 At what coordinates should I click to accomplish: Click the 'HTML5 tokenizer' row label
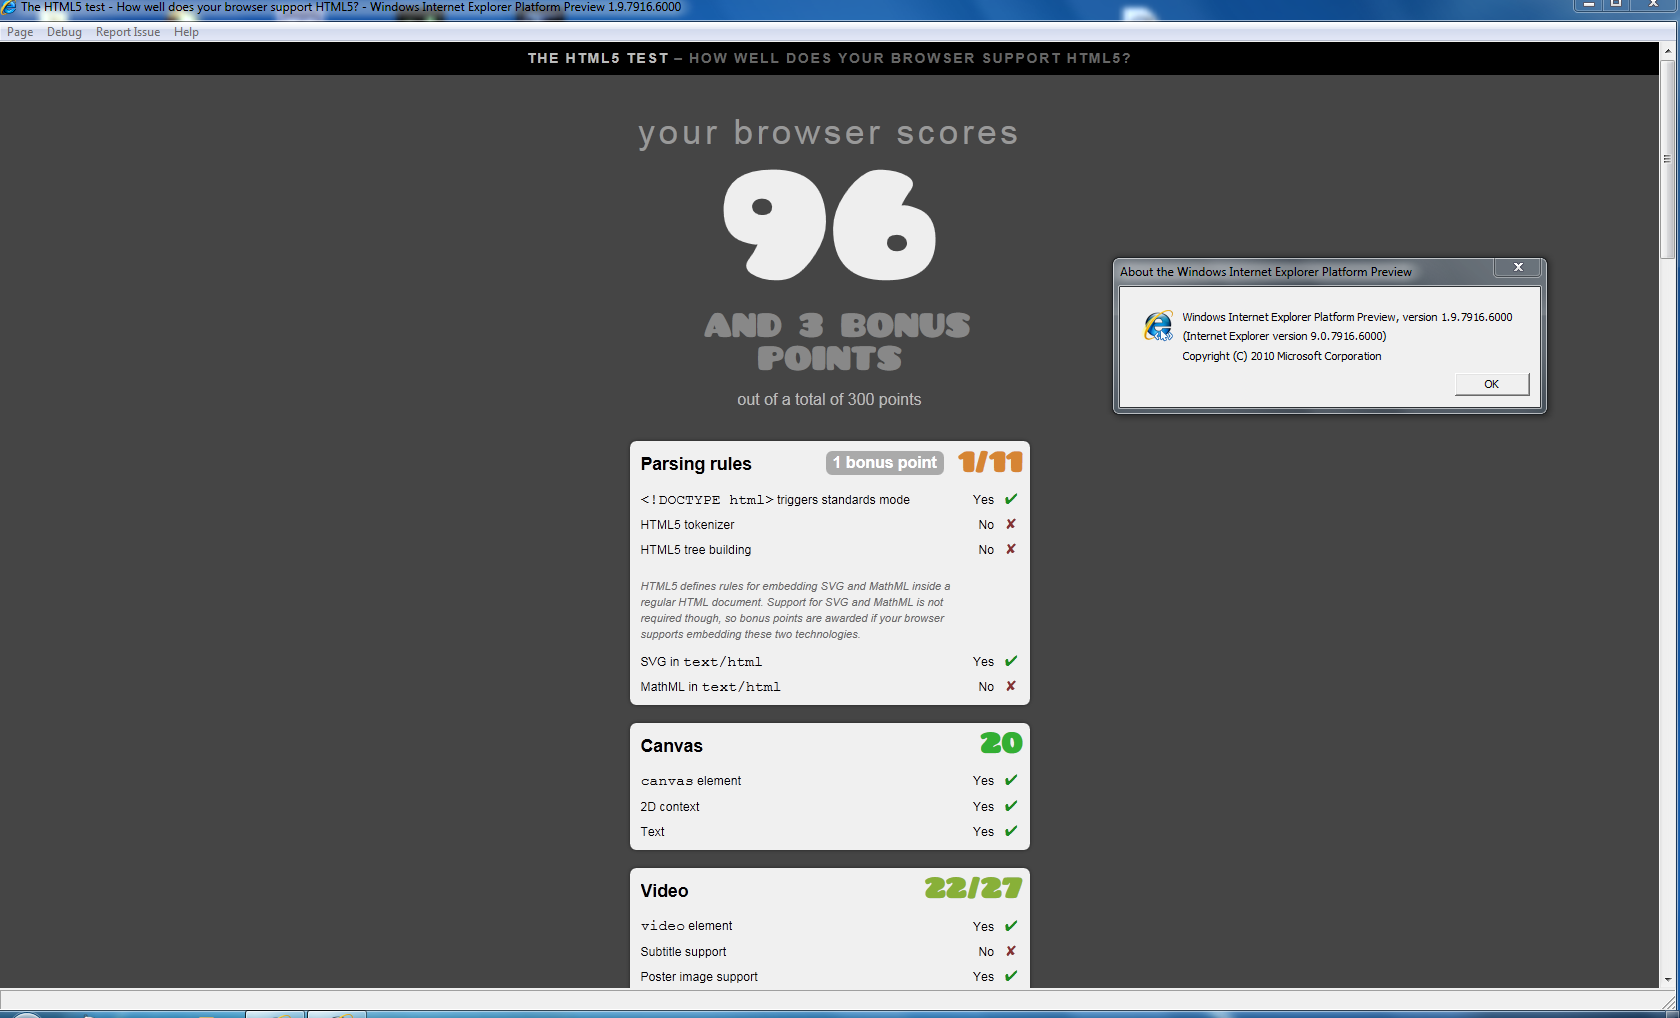687,525
